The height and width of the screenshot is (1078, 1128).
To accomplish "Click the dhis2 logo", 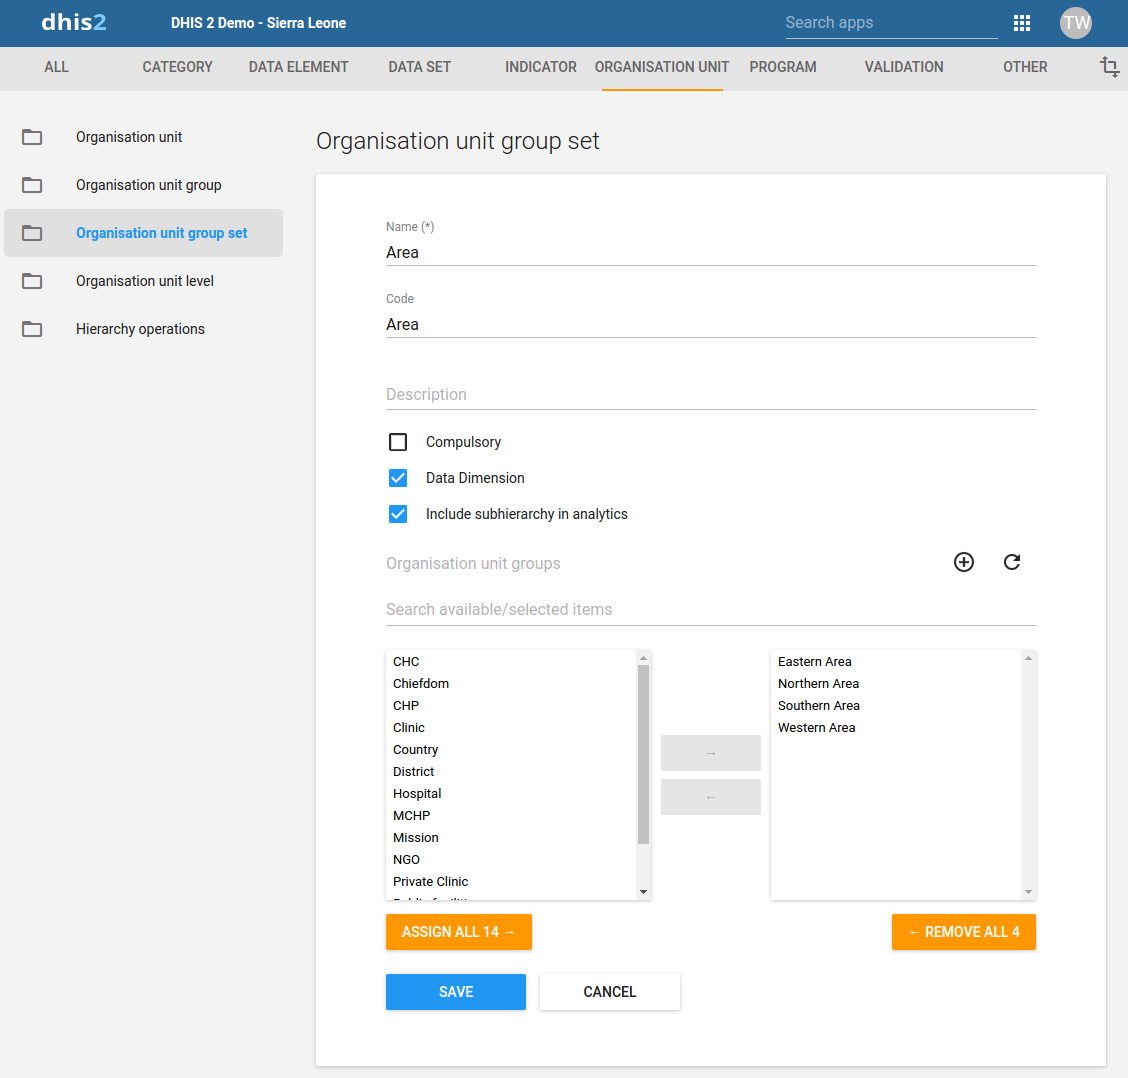I will [74, 22].
